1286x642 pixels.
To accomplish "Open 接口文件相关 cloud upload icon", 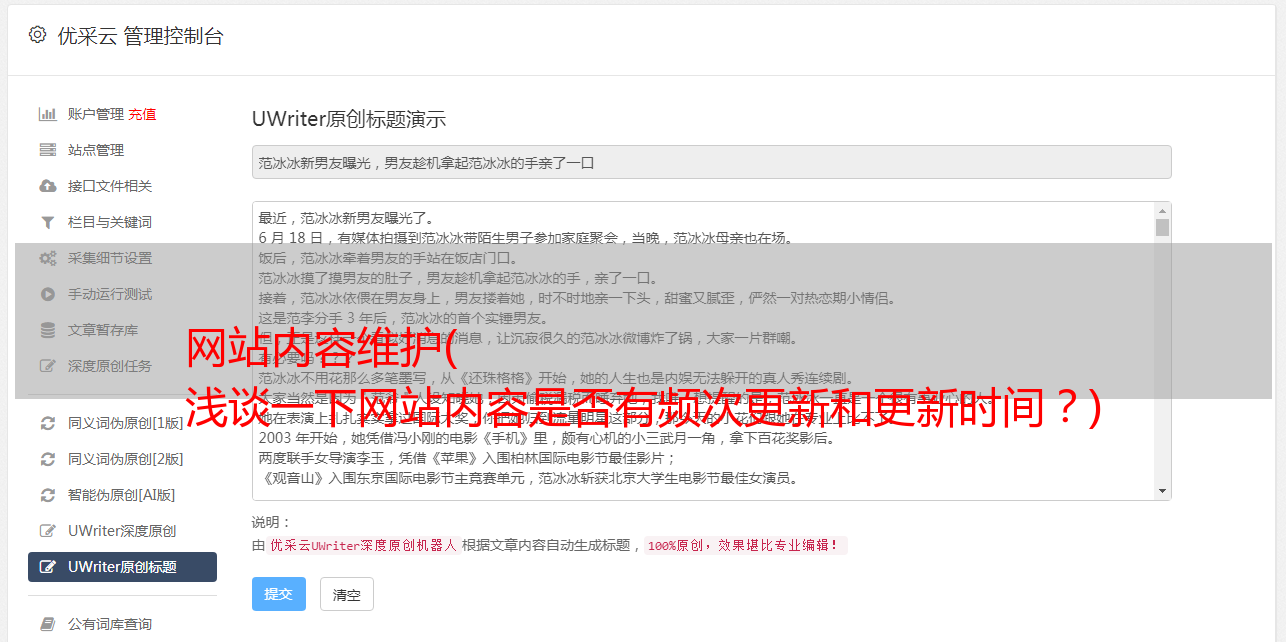I will point(47,186).
